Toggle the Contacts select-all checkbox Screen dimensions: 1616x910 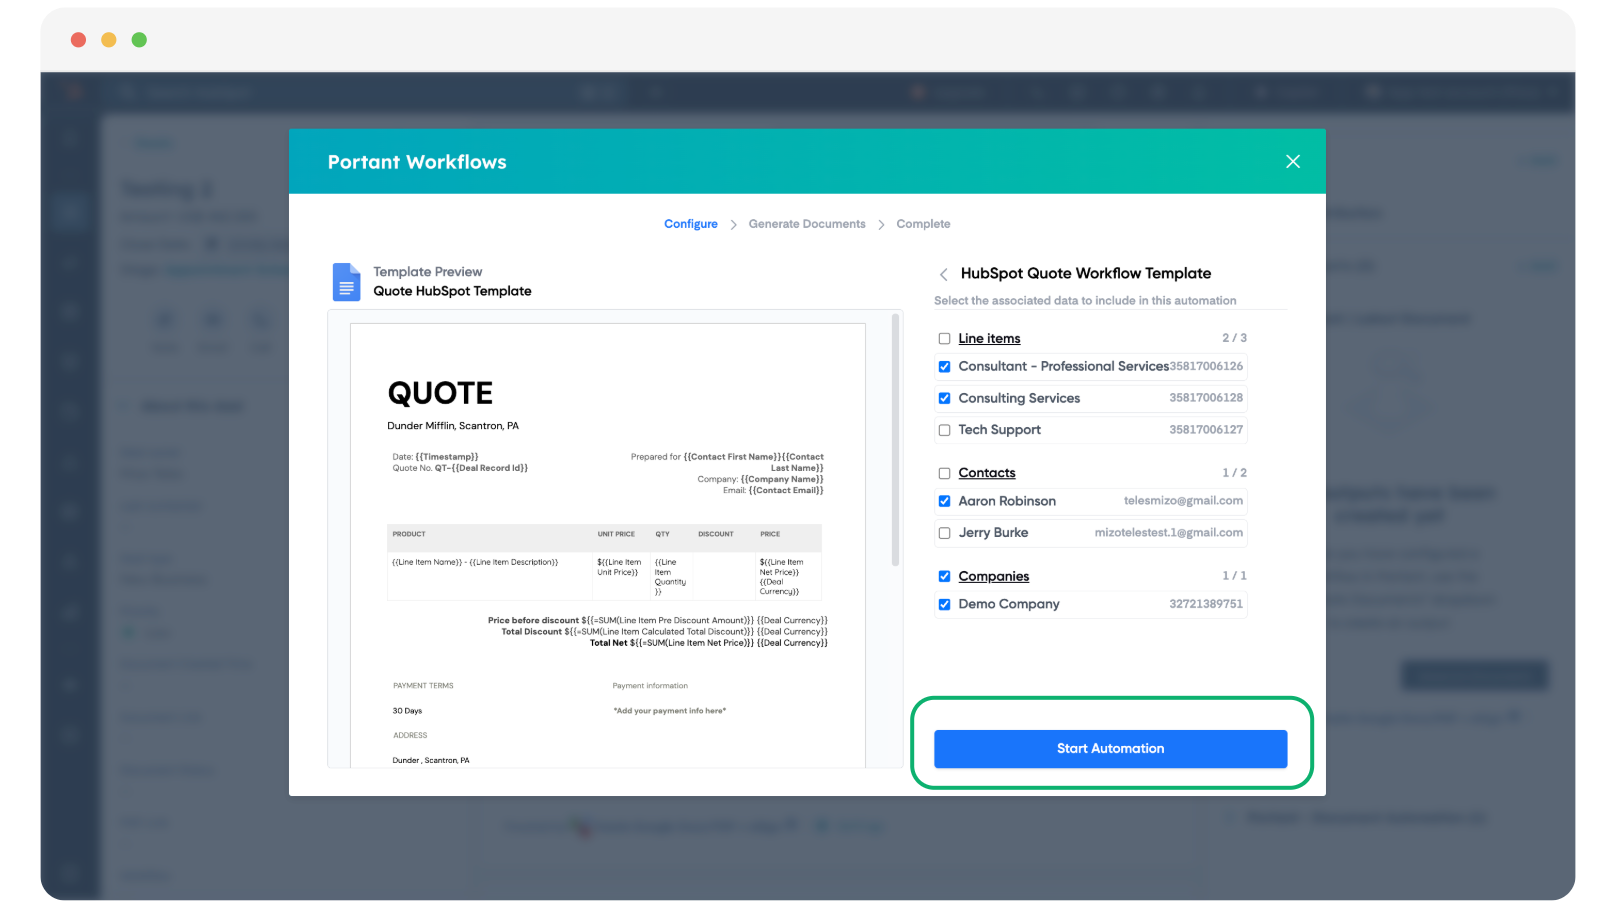[944, 473]
